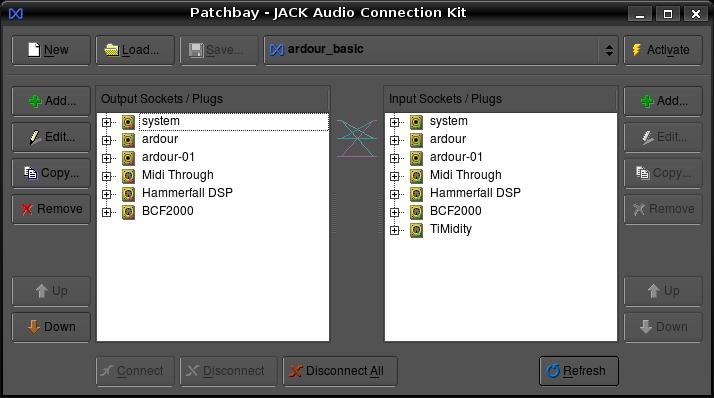Viewport: 714px width, 398px height.
Task: Click the Load folder icon
Action: pos(112,50)
